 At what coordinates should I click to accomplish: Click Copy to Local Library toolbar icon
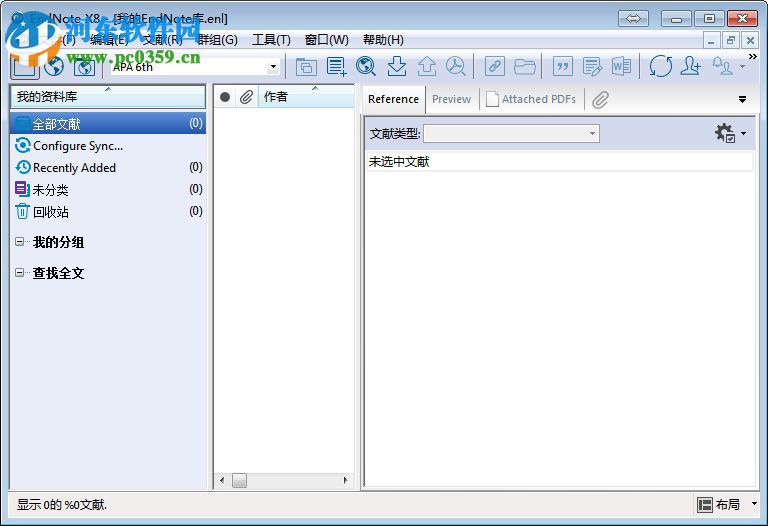306,67
